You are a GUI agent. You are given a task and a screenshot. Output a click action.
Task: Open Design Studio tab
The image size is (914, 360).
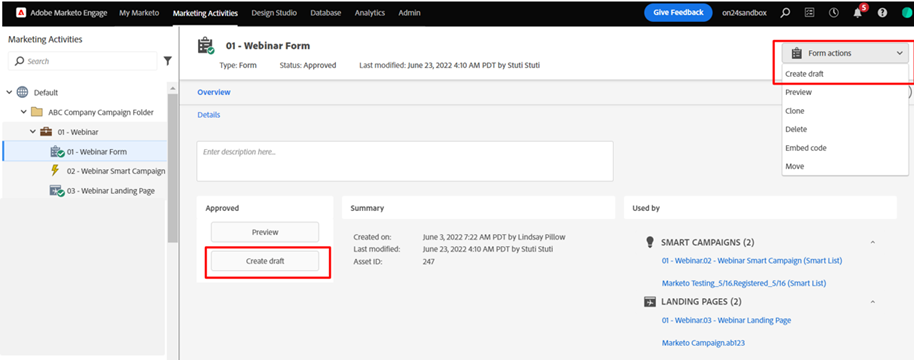tap(274, 13)
